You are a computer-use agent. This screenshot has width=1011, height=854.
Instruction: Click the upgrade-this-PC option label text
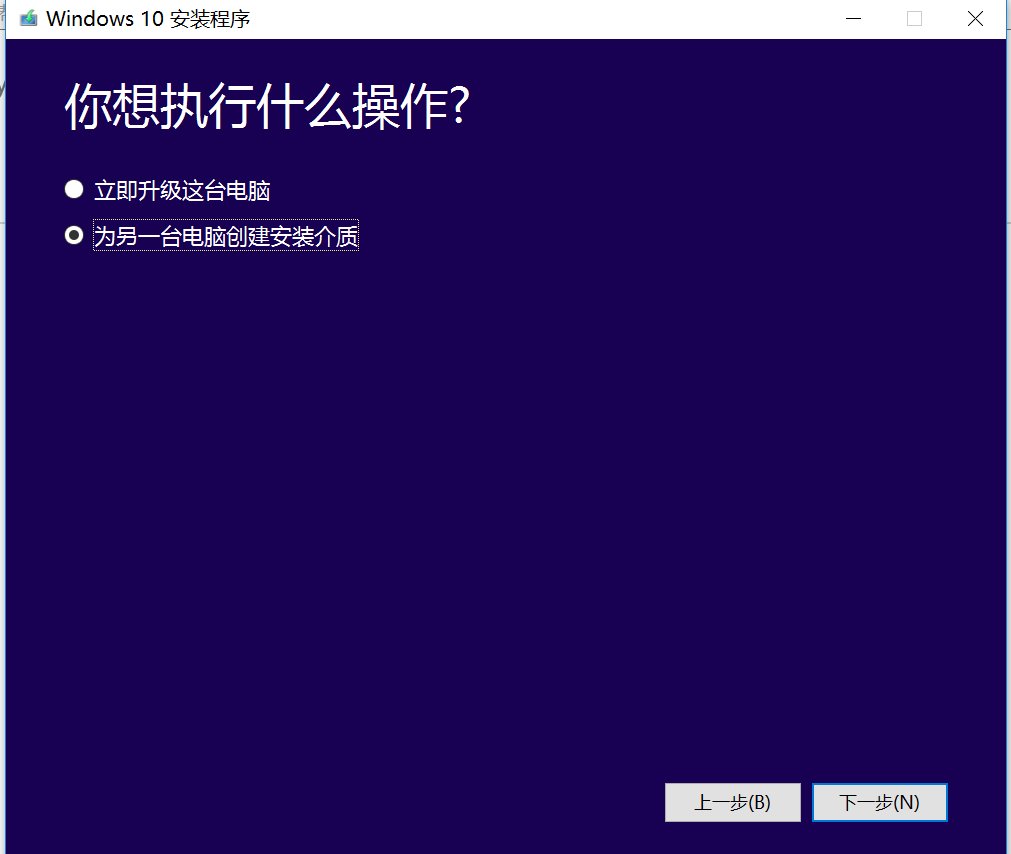[183, 189]
